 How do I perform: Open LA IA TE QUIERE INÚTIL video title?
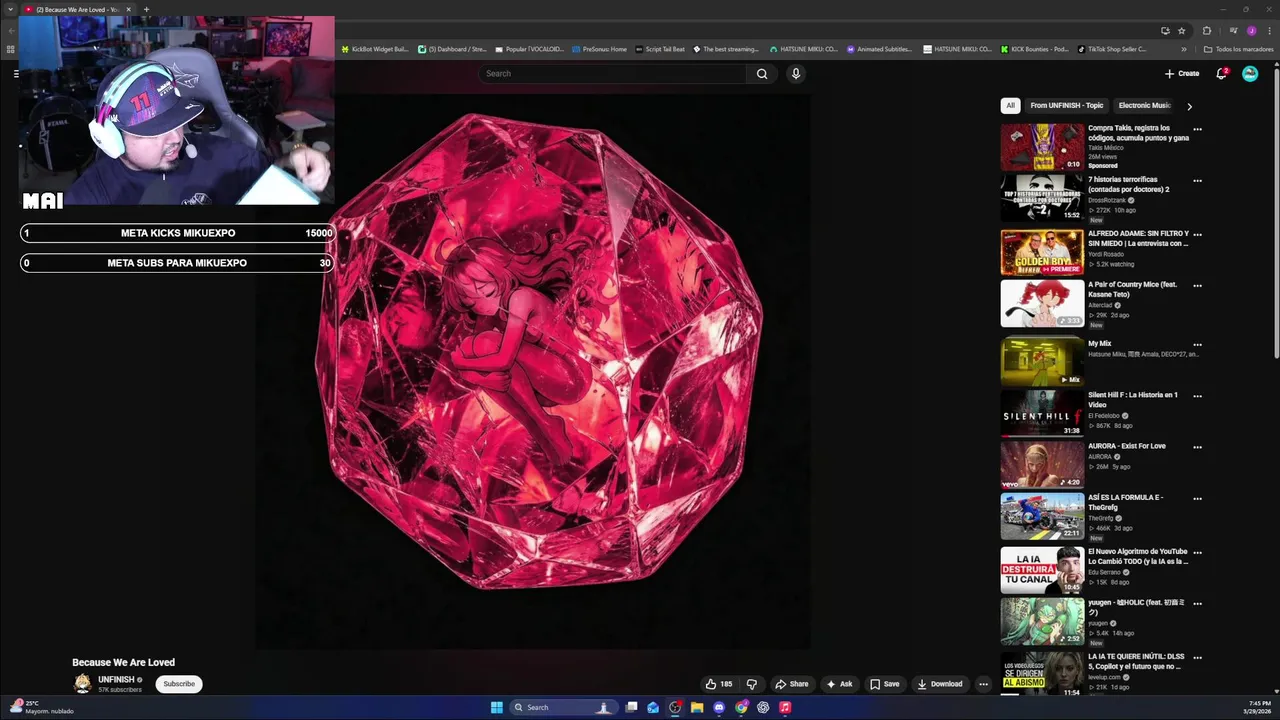pyautogui.click(x=1136, y=661)
